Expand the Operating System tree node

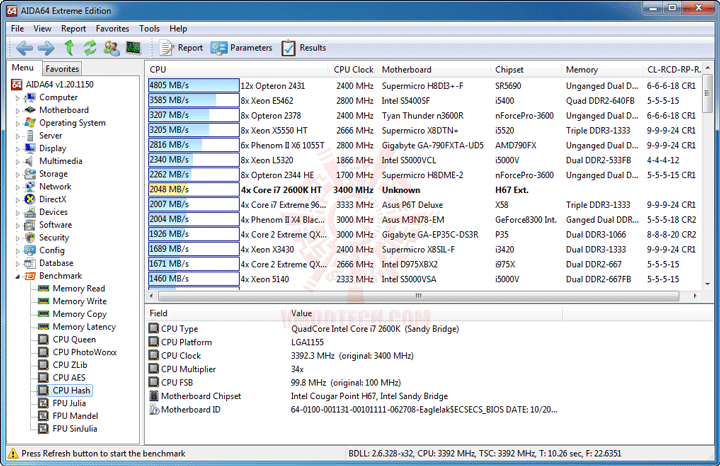click(17, 124)
